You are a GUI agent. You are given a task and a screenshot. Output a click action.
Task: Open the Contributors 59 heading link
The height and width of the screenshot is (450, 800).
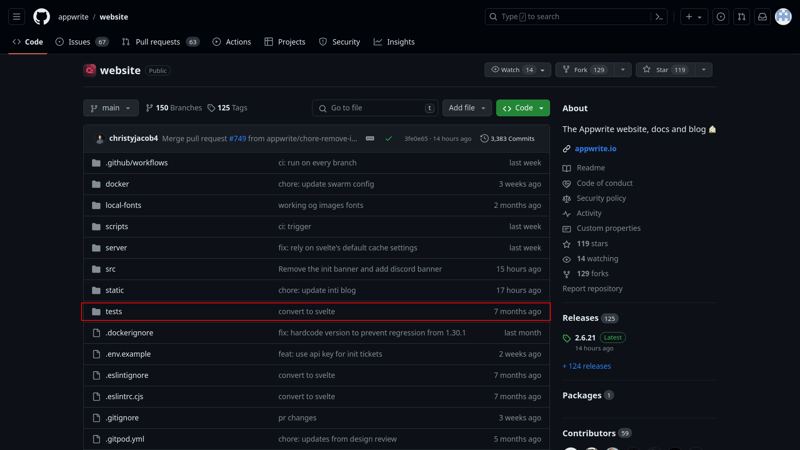click(x=597, y=433)
